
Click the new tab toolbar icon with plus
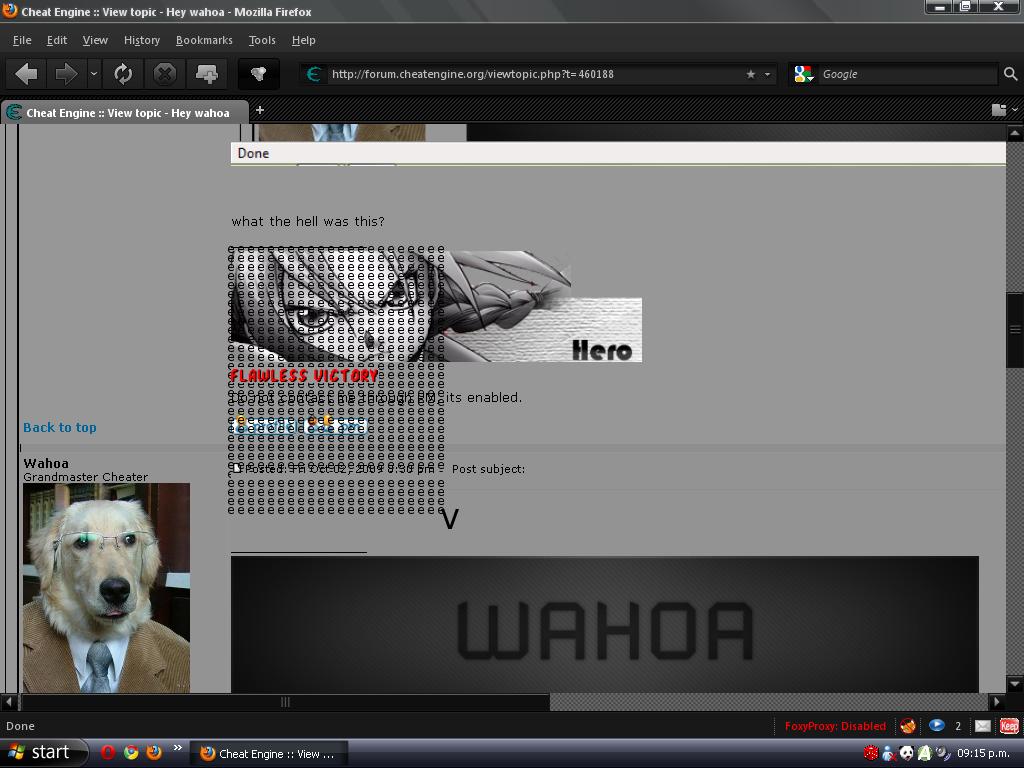point(206,74)
